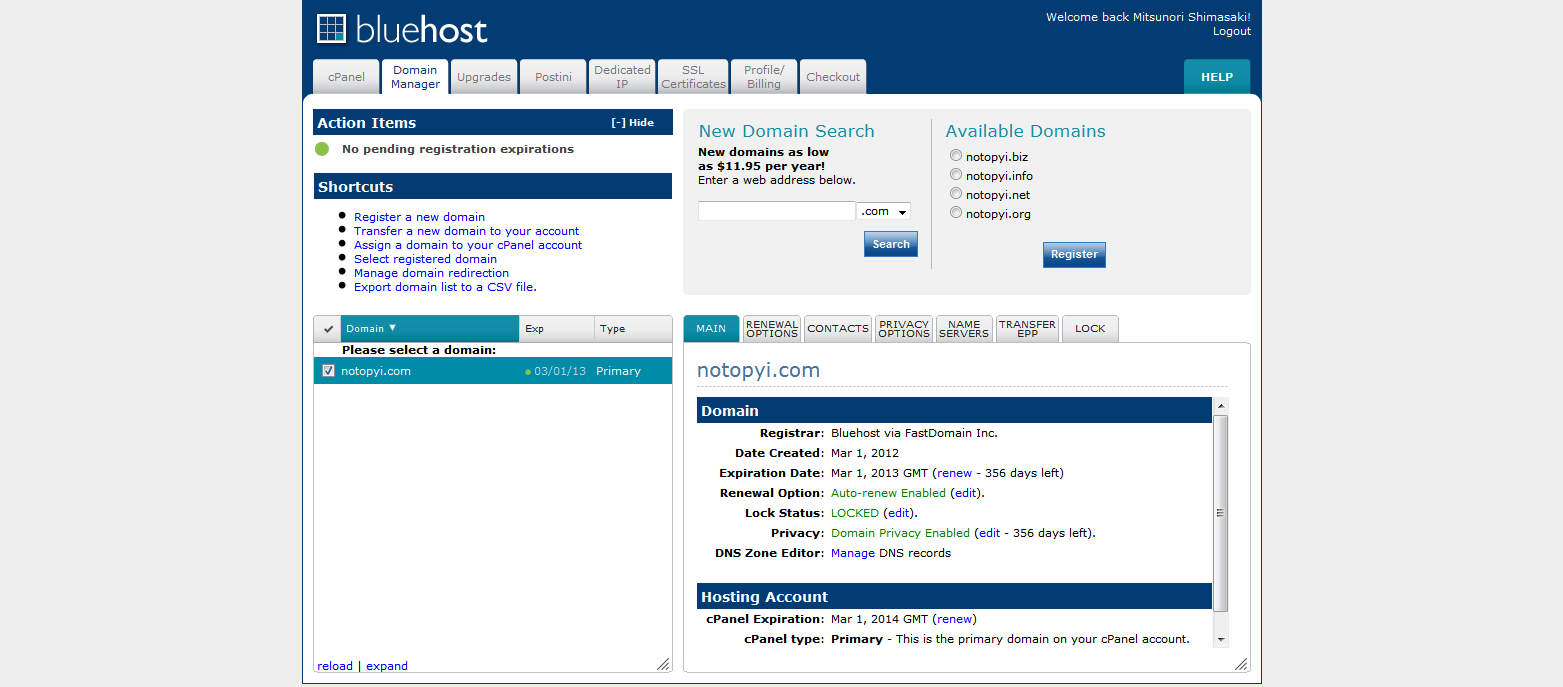Select notopyi.org radio button
This screenshot has width=1563, height=687.
[x=956, y=213]
